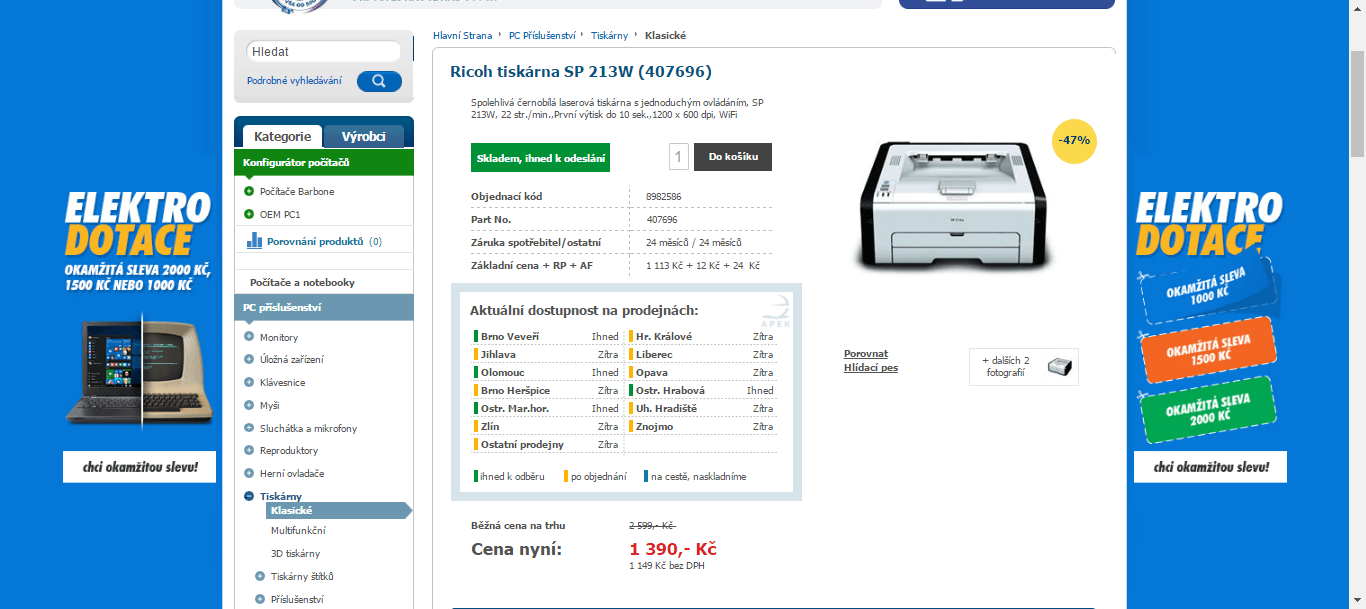
Task: Click the Porovnat link
Action: click(866, 354)
